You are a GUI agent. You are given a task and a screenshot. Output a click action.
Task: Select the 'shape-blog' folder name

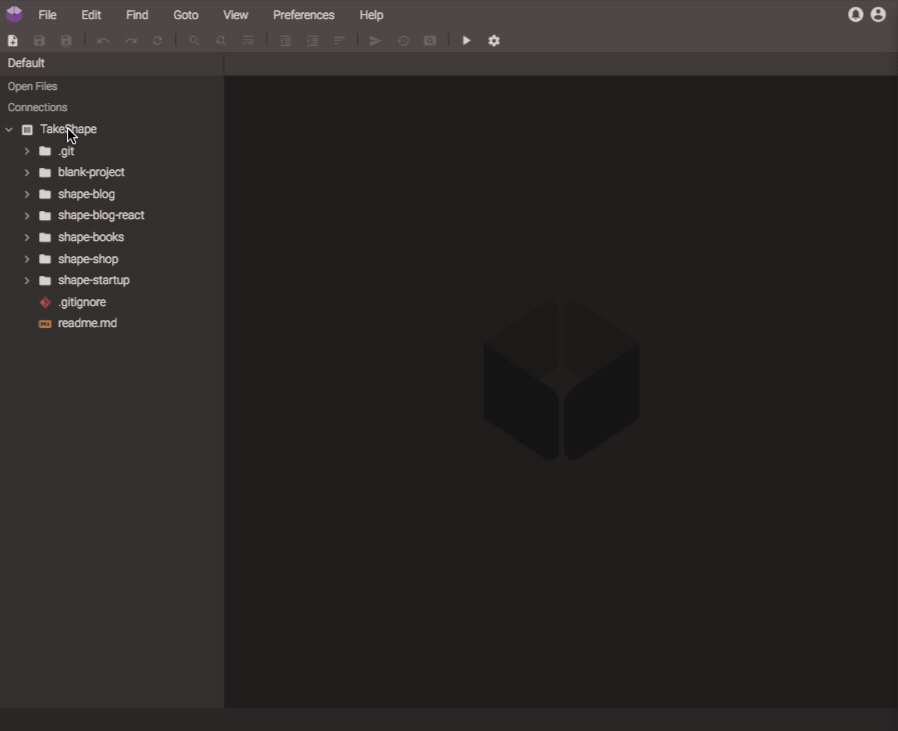pos(86,194)
